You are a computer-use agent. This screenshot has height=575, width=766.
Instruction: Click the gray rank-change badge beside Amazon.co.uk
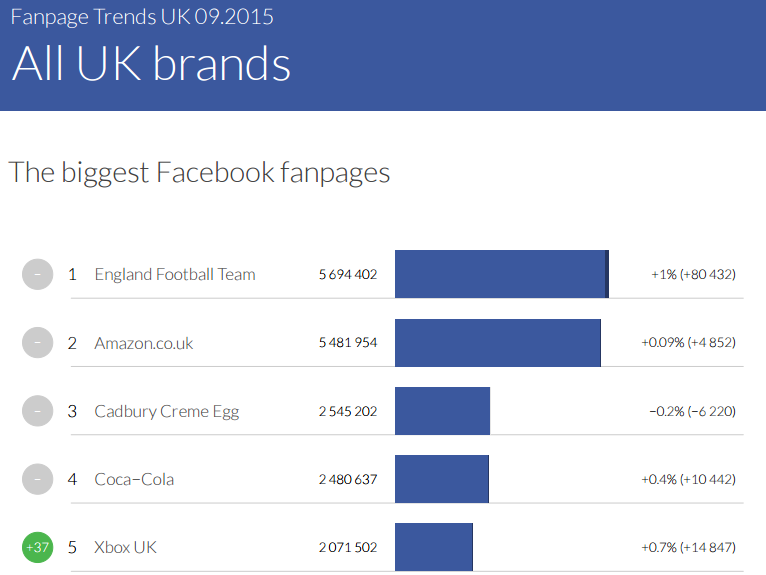pyautogui.click(x=37, y=342)
